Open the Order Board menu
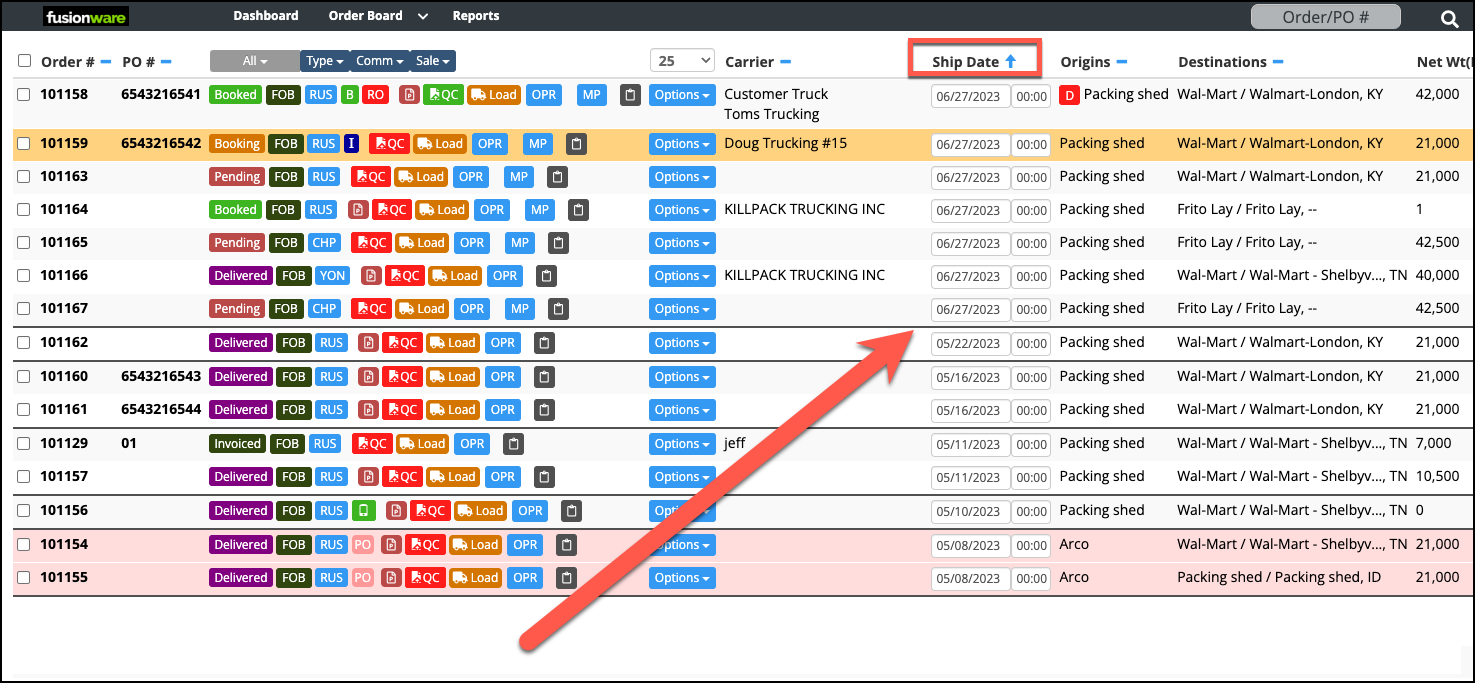This screenshot has height=683, width=1475. click(x=377, y=16)
